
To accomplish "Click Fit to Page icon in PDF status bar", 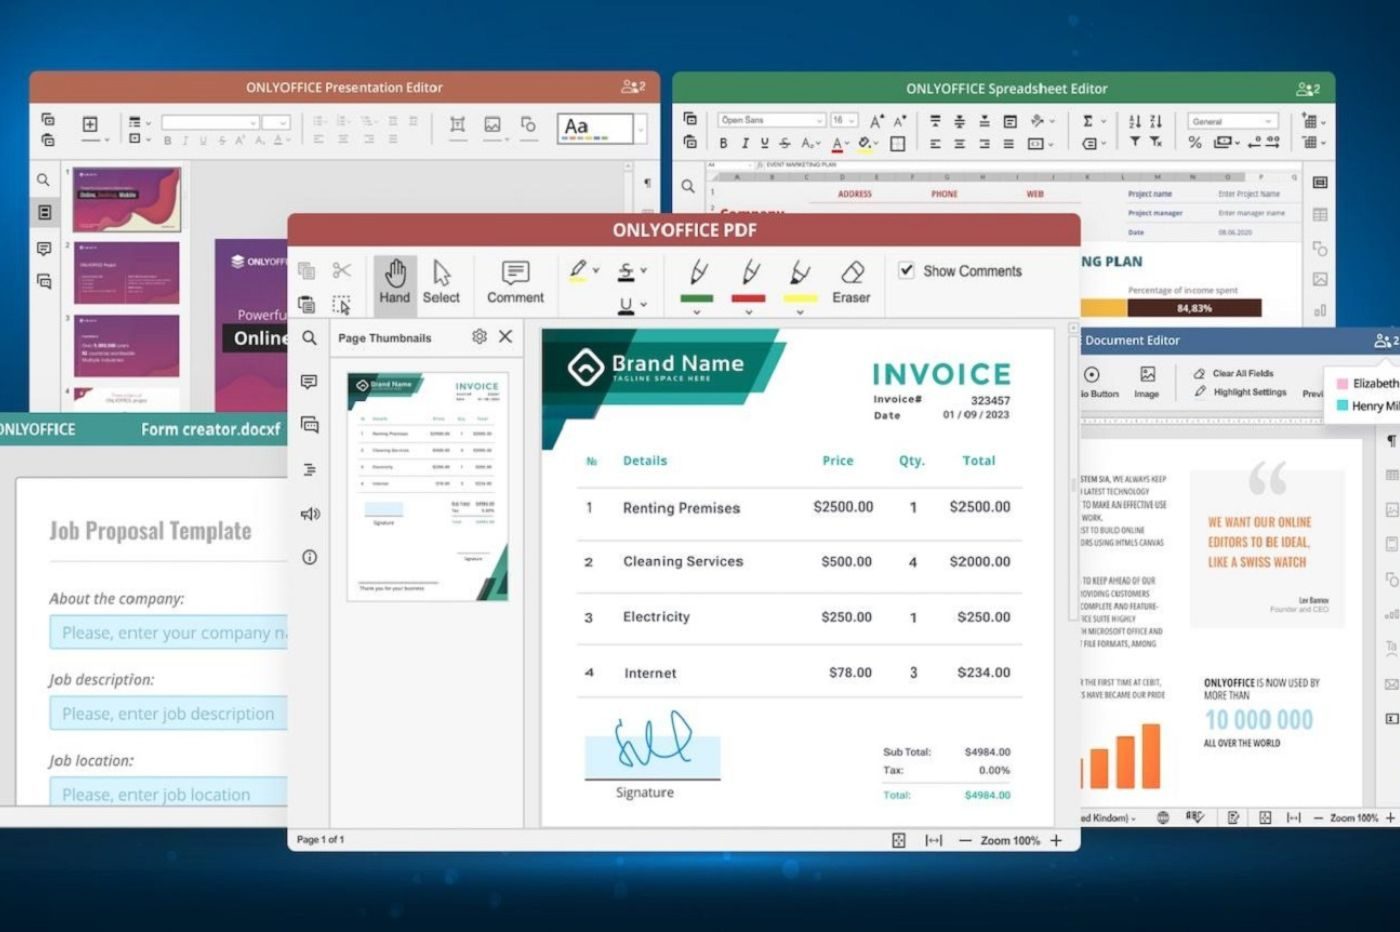I will tap(899, 841).
